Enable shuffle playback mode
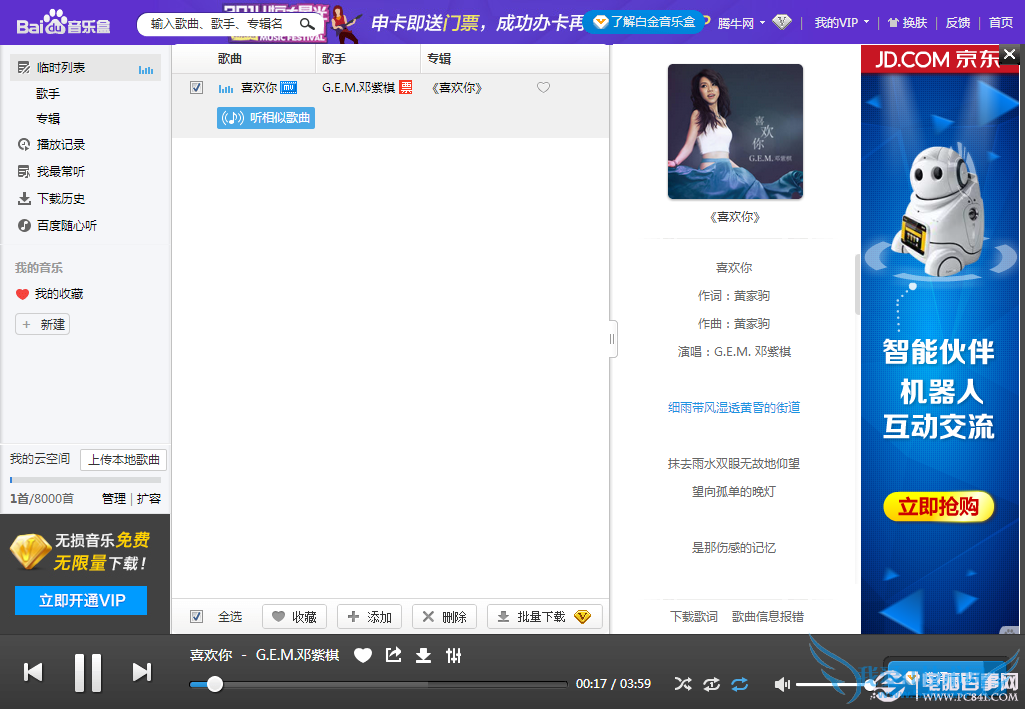The width and height of the screenshot is (1025, 709). (682, 684)
